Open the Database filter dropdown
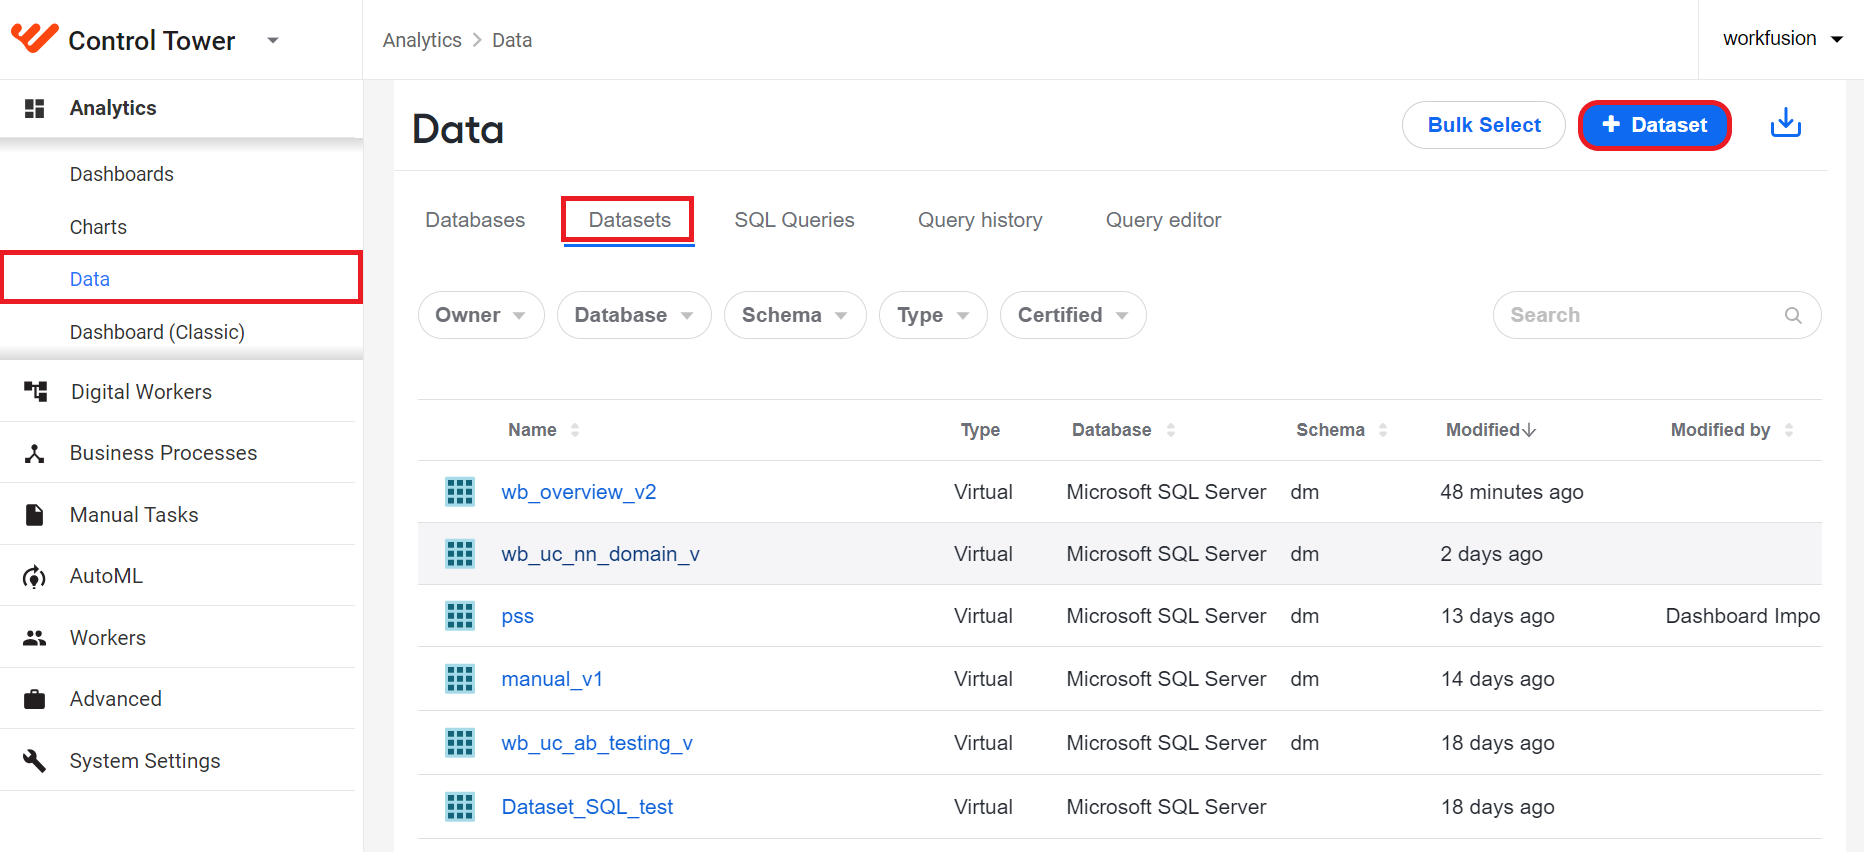The width and height of the screenshot is (1864, 852). click(x=634, y=315)
